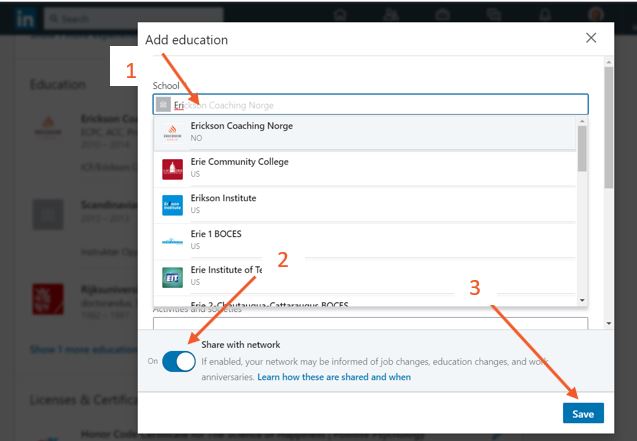Image resolution: width=637 pixels, height=441 pixels.
Task: Select Erie 1 BOCES suggestion
Action: click(x=364, y=240)
